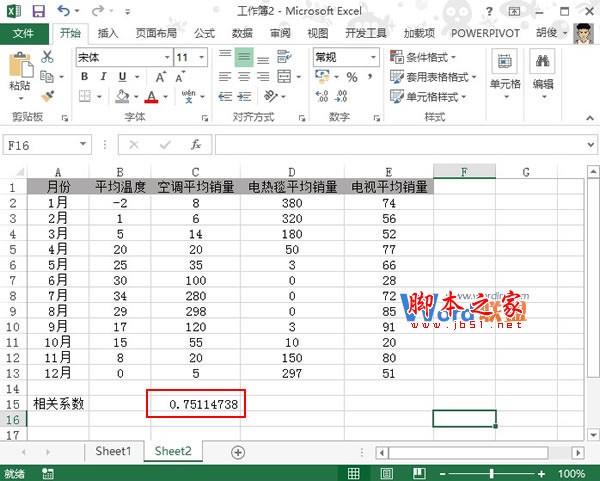600x481 pixels.
Task: Click the green 文件 File button
Action: (24, 32)
